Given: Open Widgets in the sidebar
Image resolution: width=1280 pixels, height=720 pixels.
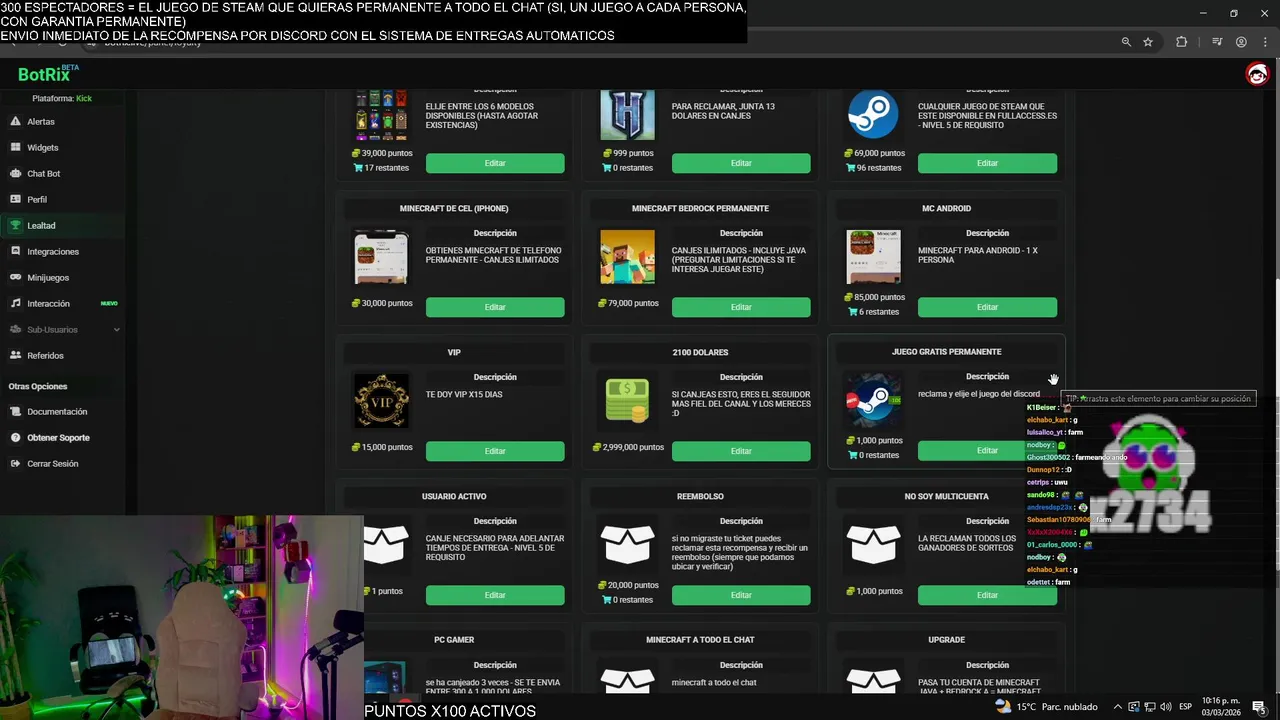Looking at the screenshot, I should (x=62, y=147).
